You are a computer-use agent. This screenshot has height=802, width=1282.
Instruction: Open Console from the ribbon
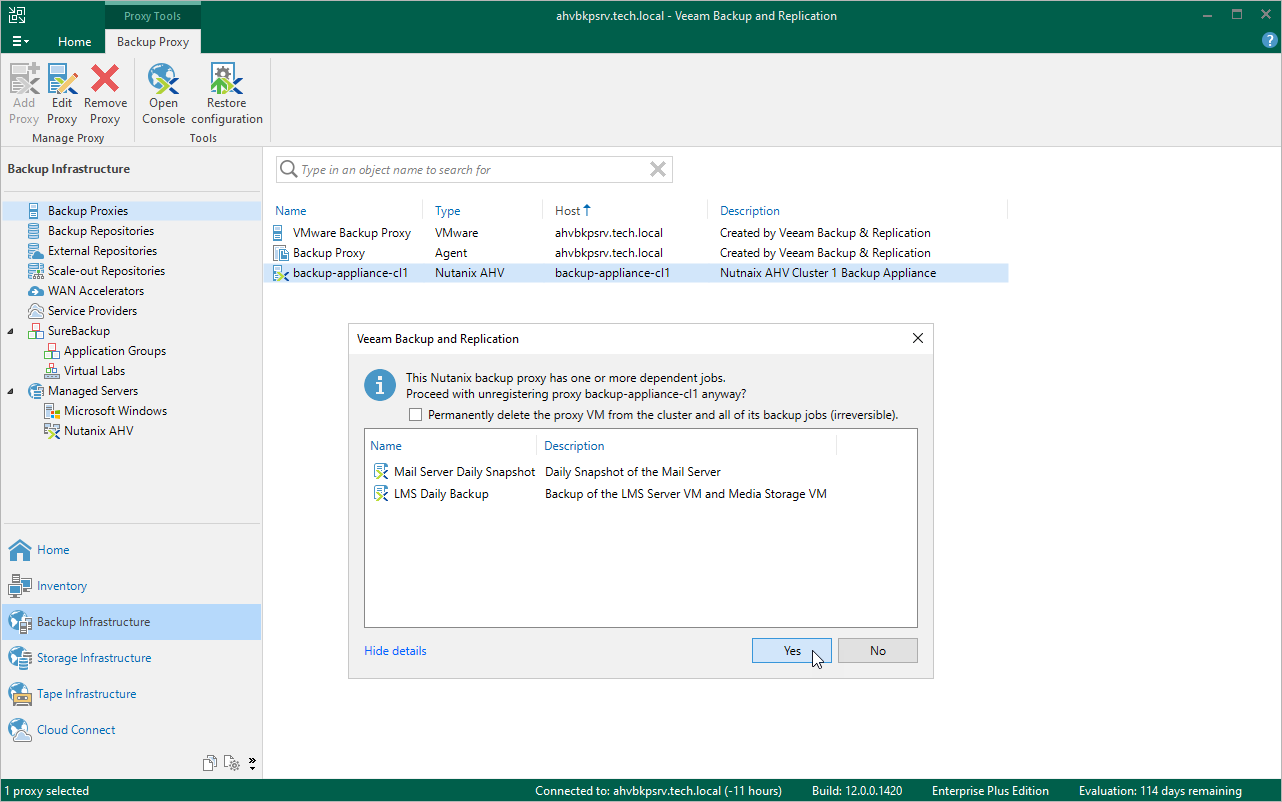point(163,94)
